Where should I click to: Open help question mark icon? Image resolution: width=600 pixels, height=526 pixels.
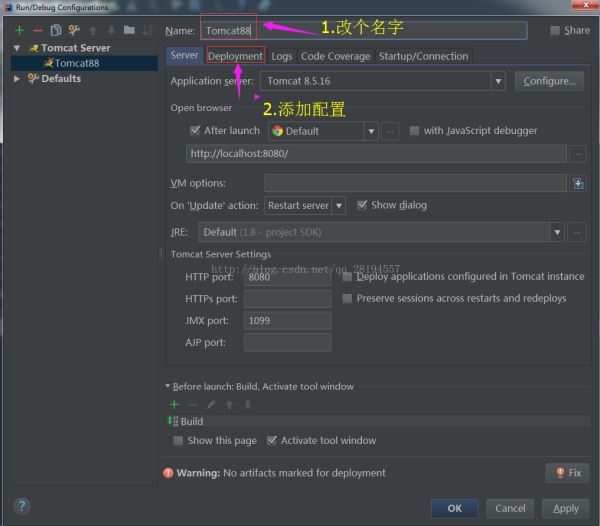(x=22, y=506)
